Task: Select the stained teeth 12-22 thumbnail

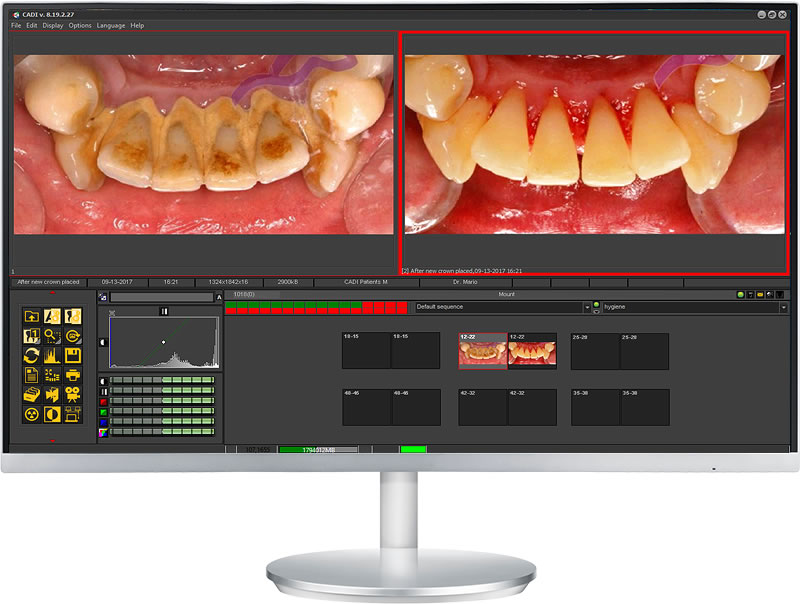Action: pos(482,352)
